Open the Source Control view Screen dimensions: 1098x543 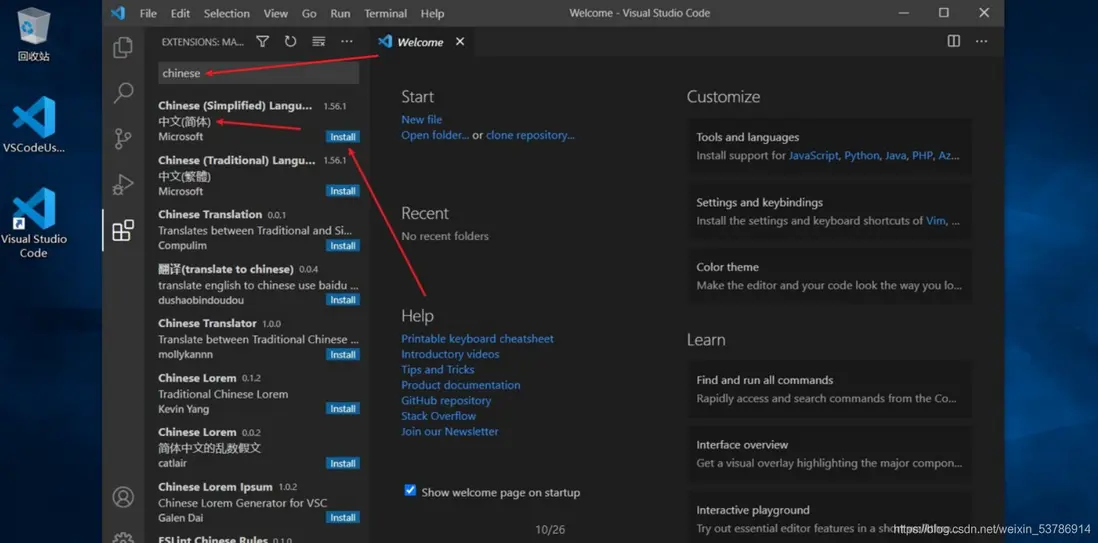(123, 138)
